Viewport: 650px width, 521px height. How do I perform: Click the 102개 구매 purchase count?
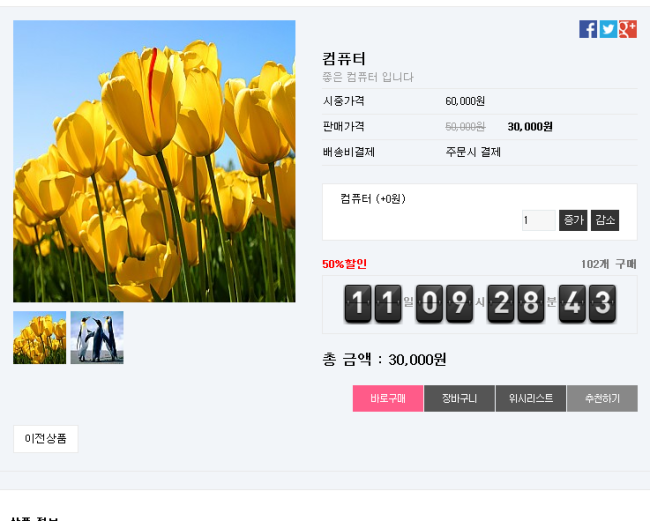click(608, 264)
